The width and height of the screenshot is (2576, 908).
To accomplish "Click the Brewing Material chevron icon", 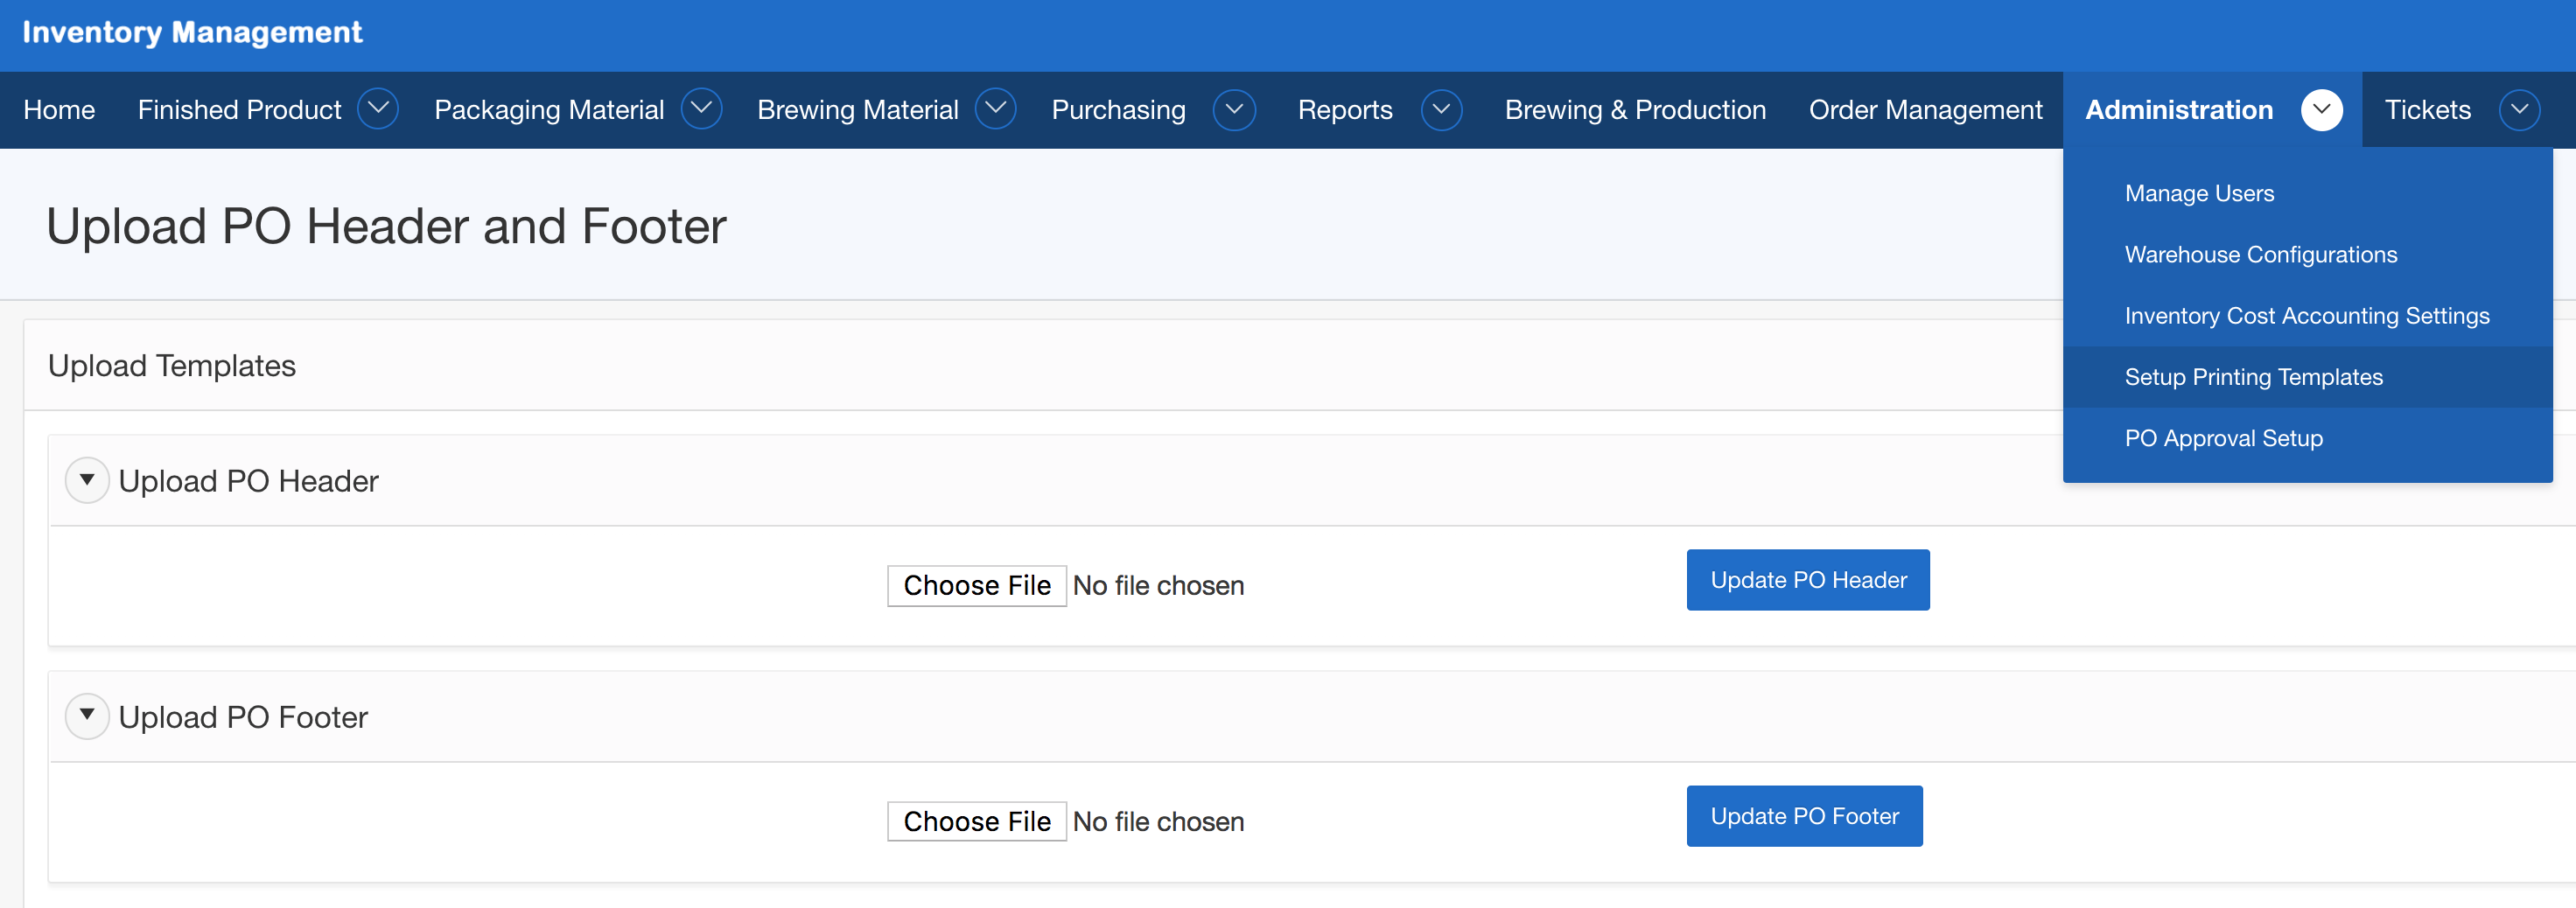I will pos(995,109).
